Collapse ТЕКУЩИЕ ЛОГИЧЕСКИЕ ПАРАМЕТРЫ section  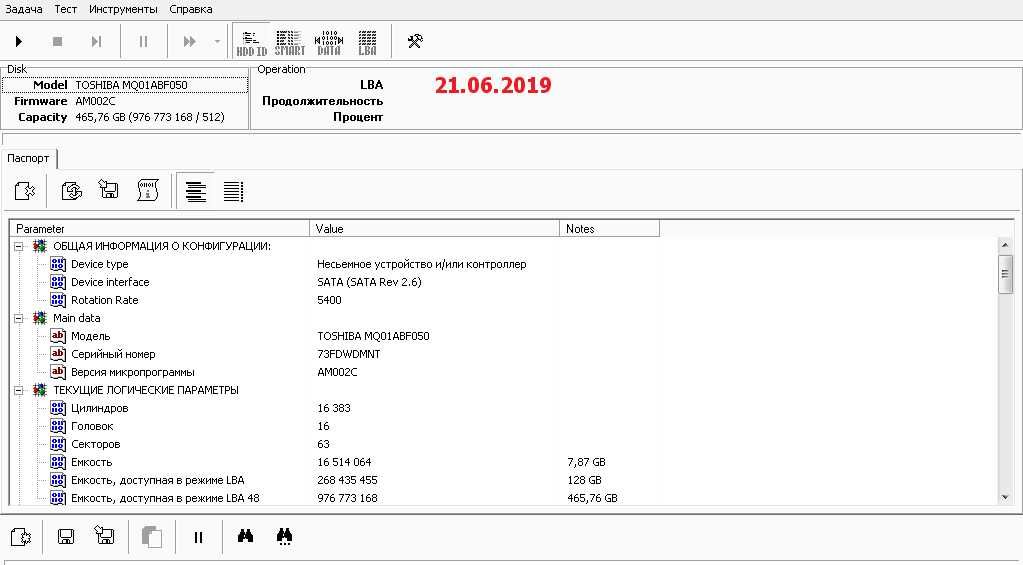(19, 390)
